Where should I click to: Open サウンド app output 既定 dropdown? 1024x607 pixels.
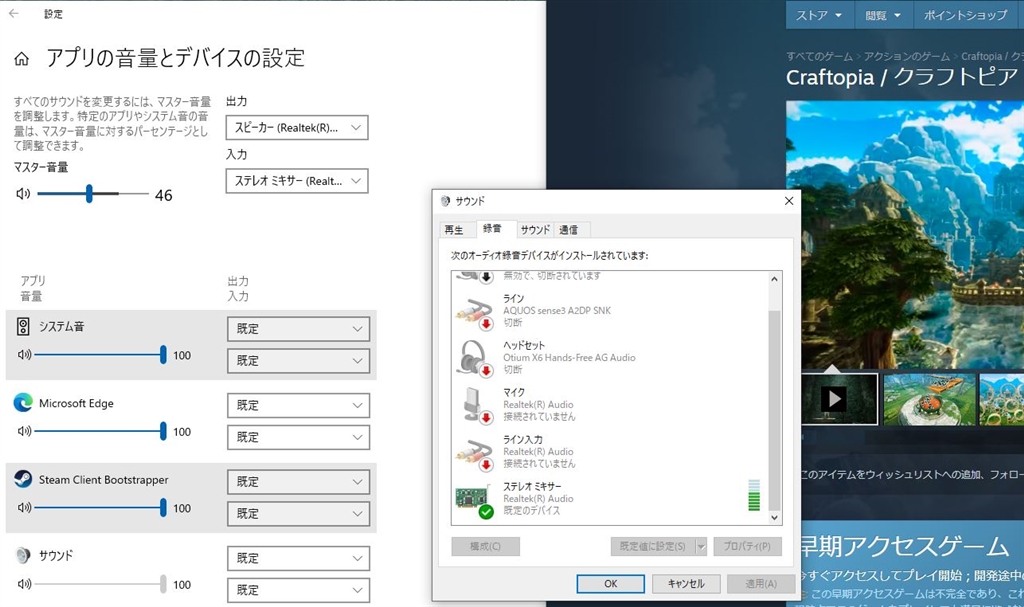pos(298,558)
